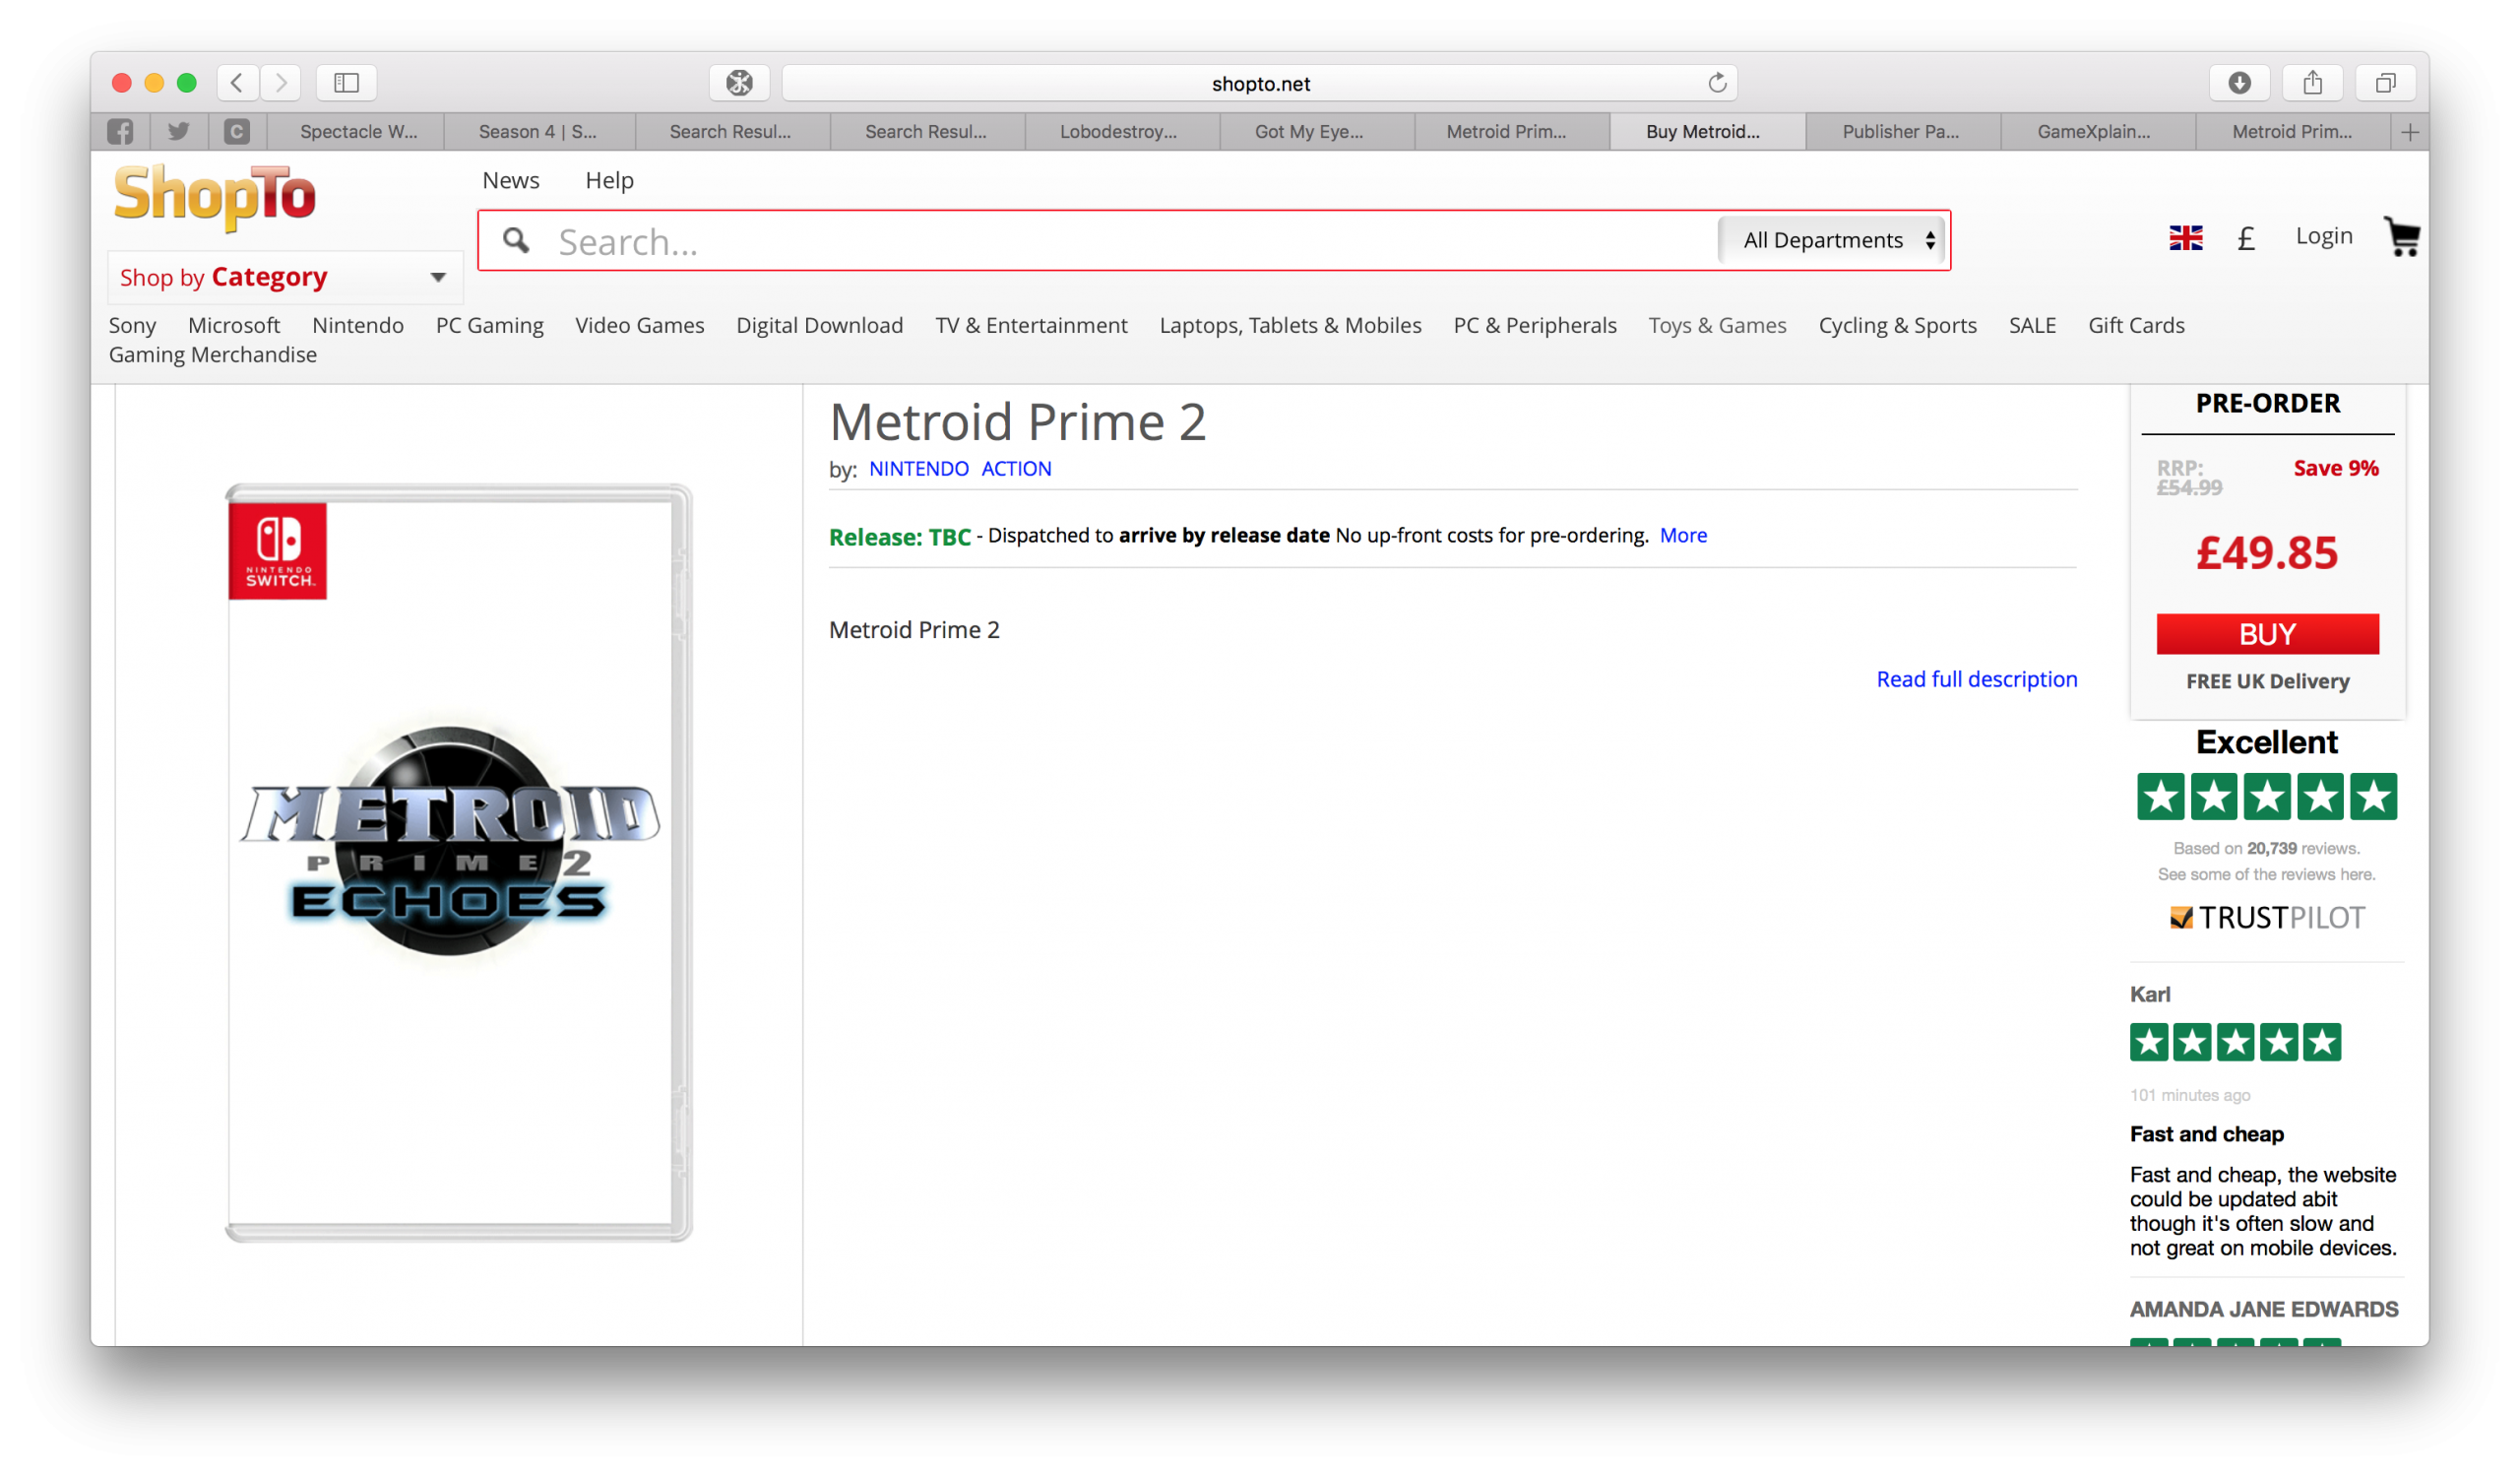Click the pound currency symbol
The image size is (2520, 1476).
[2246, 238]
